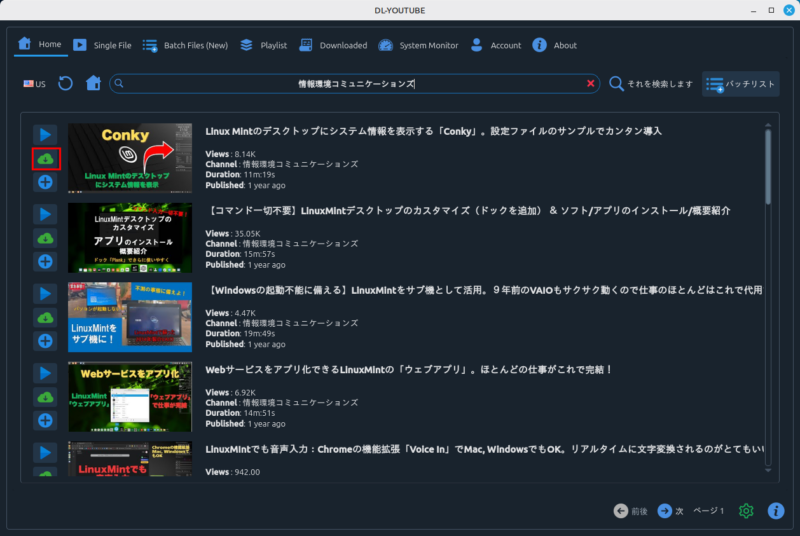
Task: Open the System Monitor tab
Action: tap(418, 45)
